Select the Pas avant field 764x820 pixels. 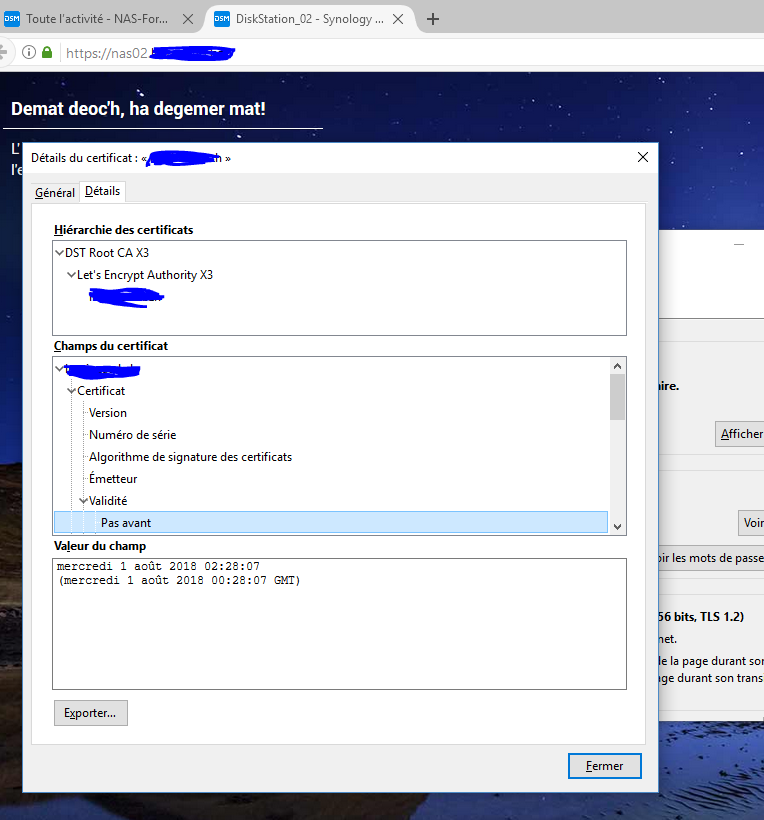331,523
